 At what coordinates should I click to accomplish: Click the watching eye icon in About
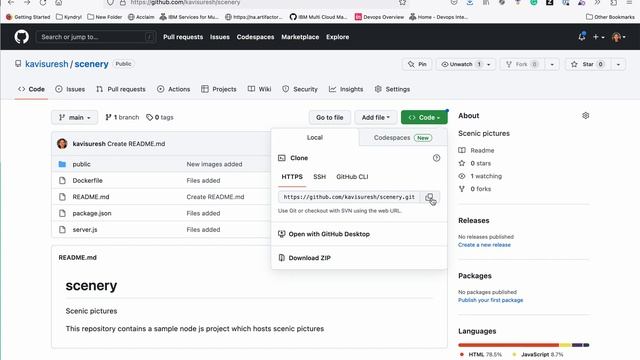462,176
